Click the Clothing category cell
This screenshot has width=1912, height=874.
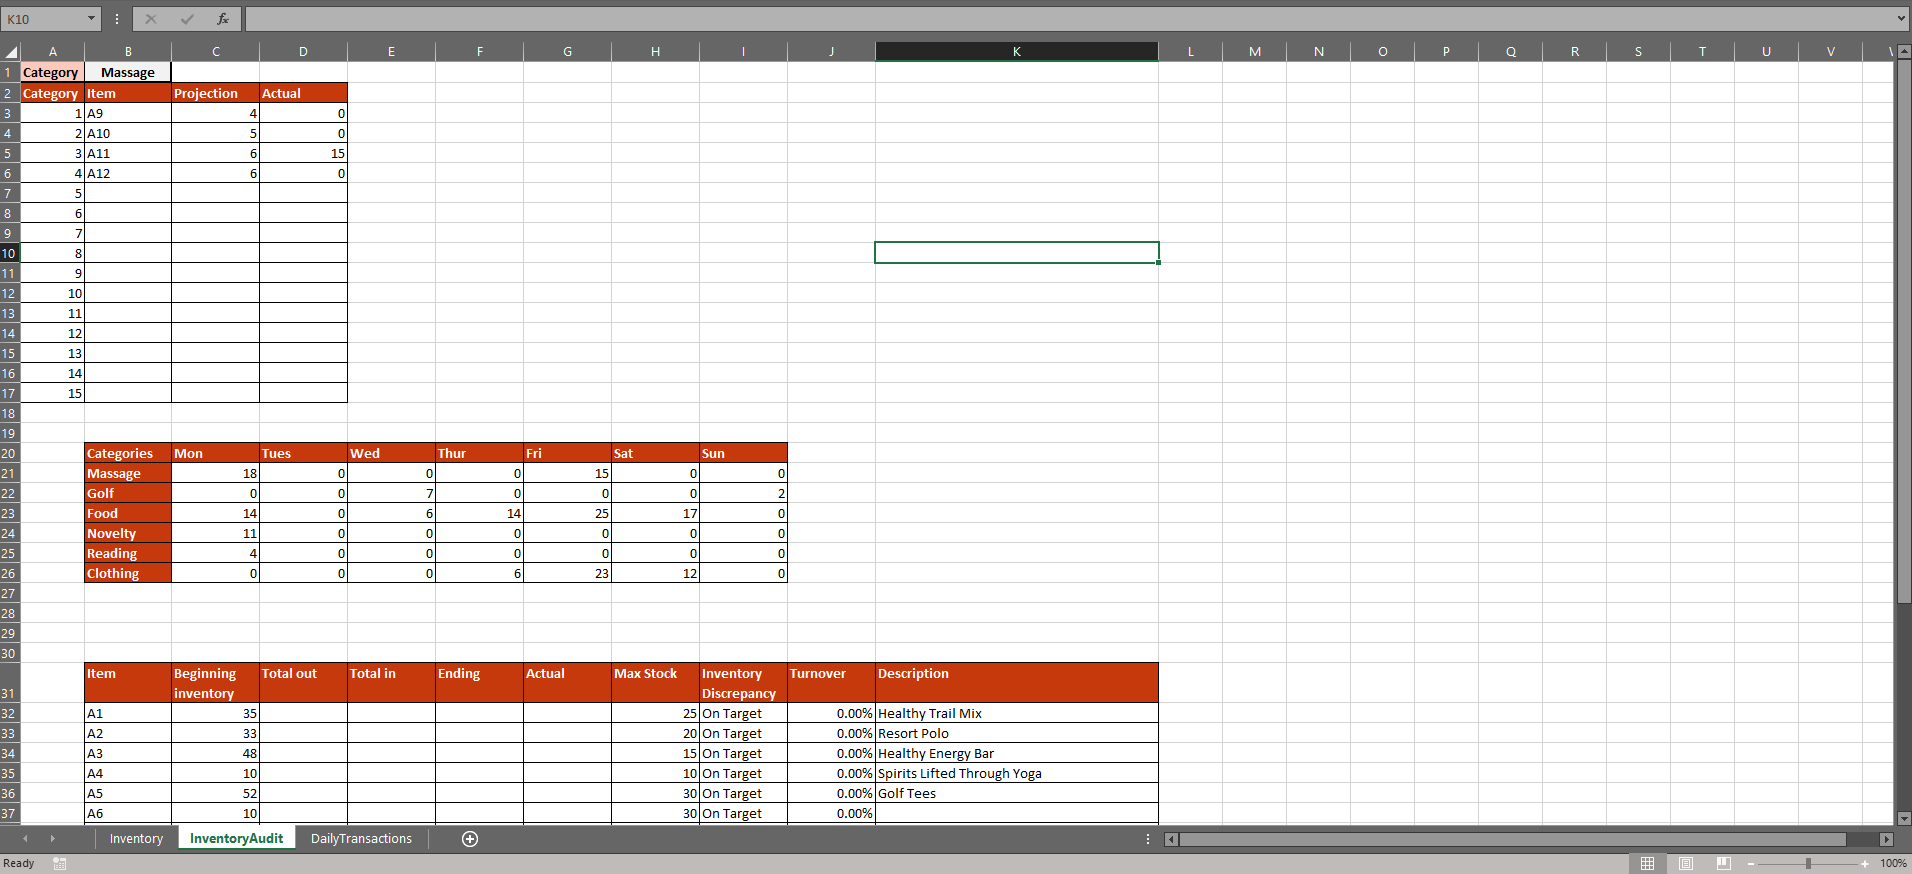[x=128, y=573]
